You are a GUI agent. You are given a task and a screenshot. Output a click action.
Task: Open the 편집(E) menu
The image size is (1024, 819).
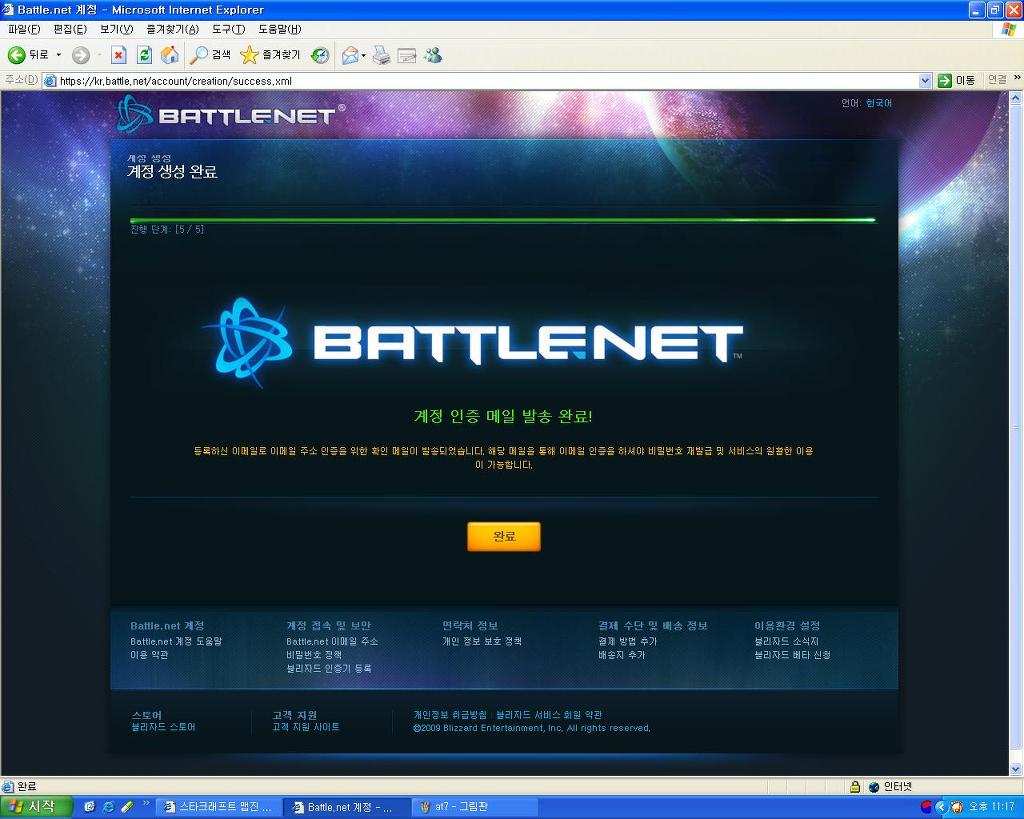(x=70, y=29)
